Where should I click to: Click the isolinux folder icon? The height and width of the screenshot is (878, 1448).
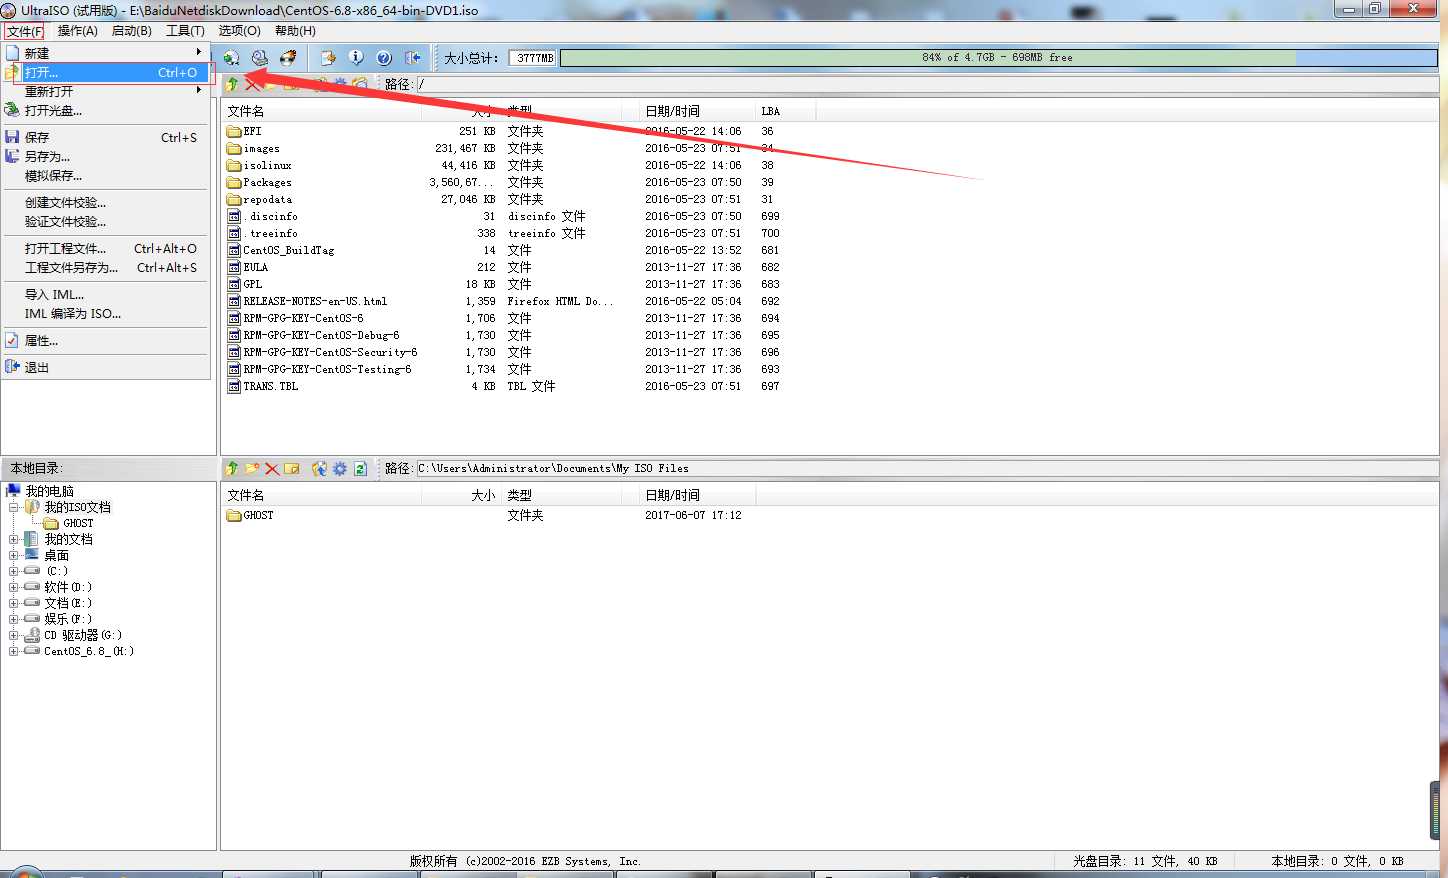click(234, 165)
